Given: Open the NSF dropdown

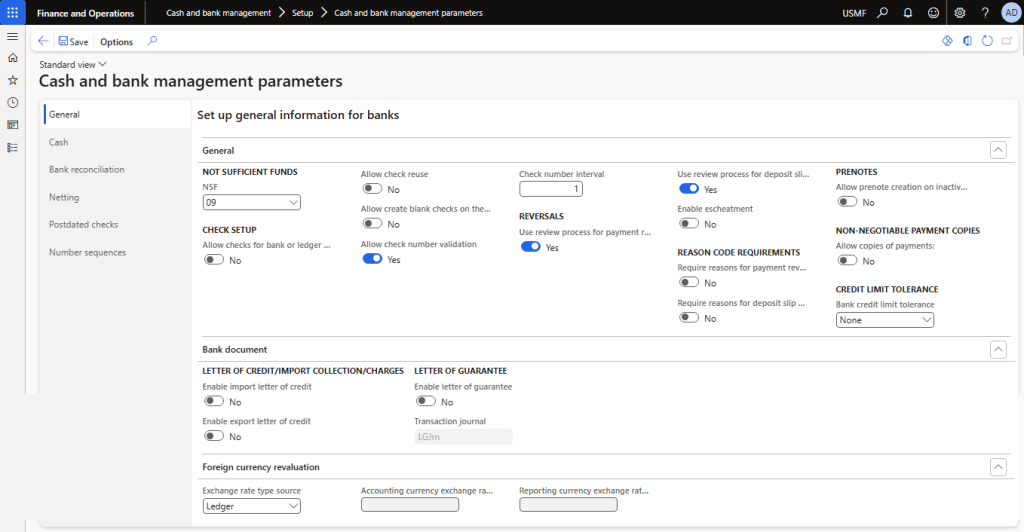Looking at the screenshot, I should [251, 203].
